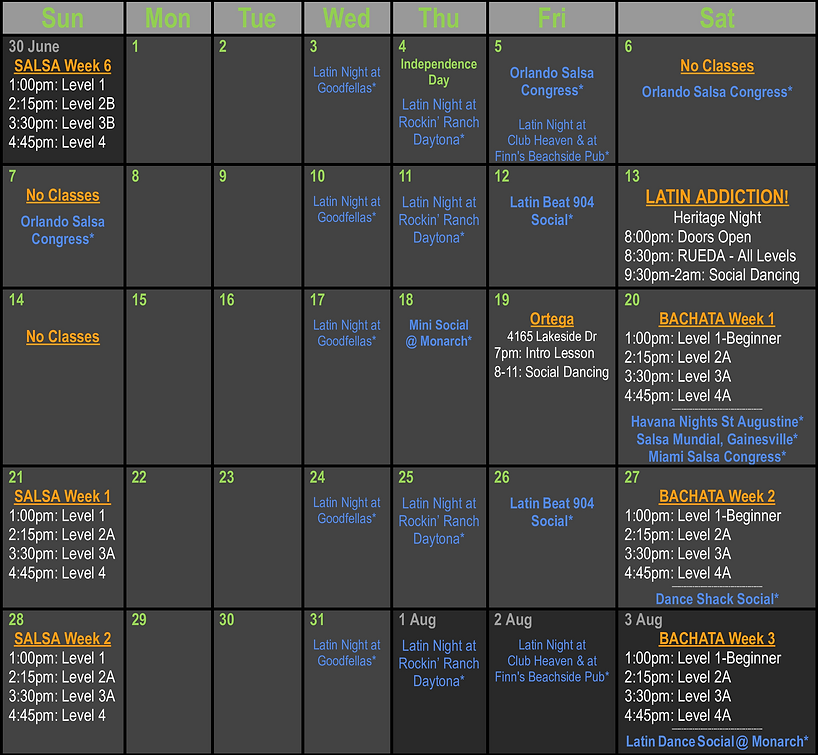818x755 pixels.
Task: Select SALSA Week 1 heading on July 21
Action: tap(62, 496)
